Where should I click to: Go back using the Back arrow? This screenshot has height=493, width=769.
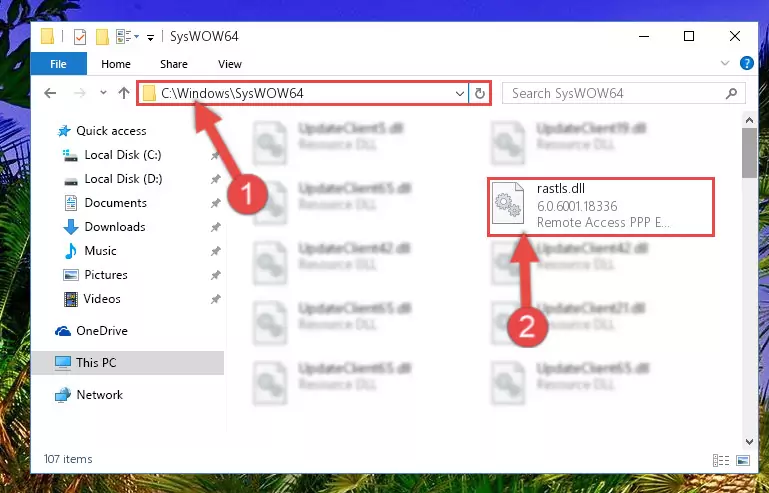(50, 93)
